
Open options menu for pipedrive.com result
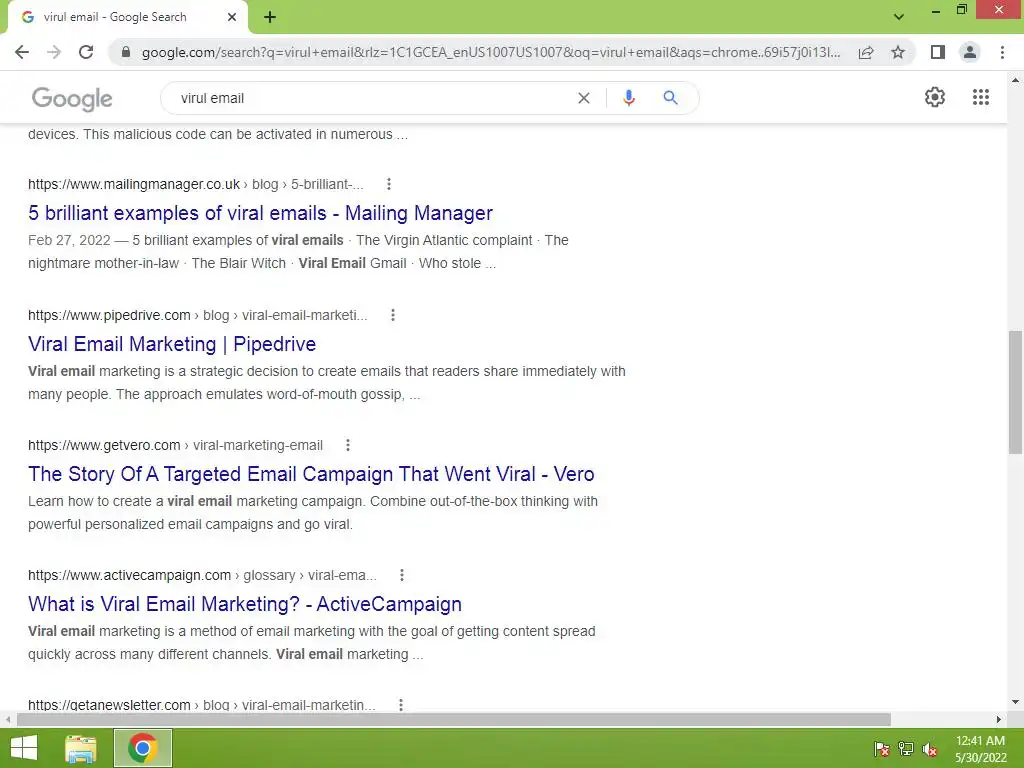pyautogui.click(x=393, y=315)
